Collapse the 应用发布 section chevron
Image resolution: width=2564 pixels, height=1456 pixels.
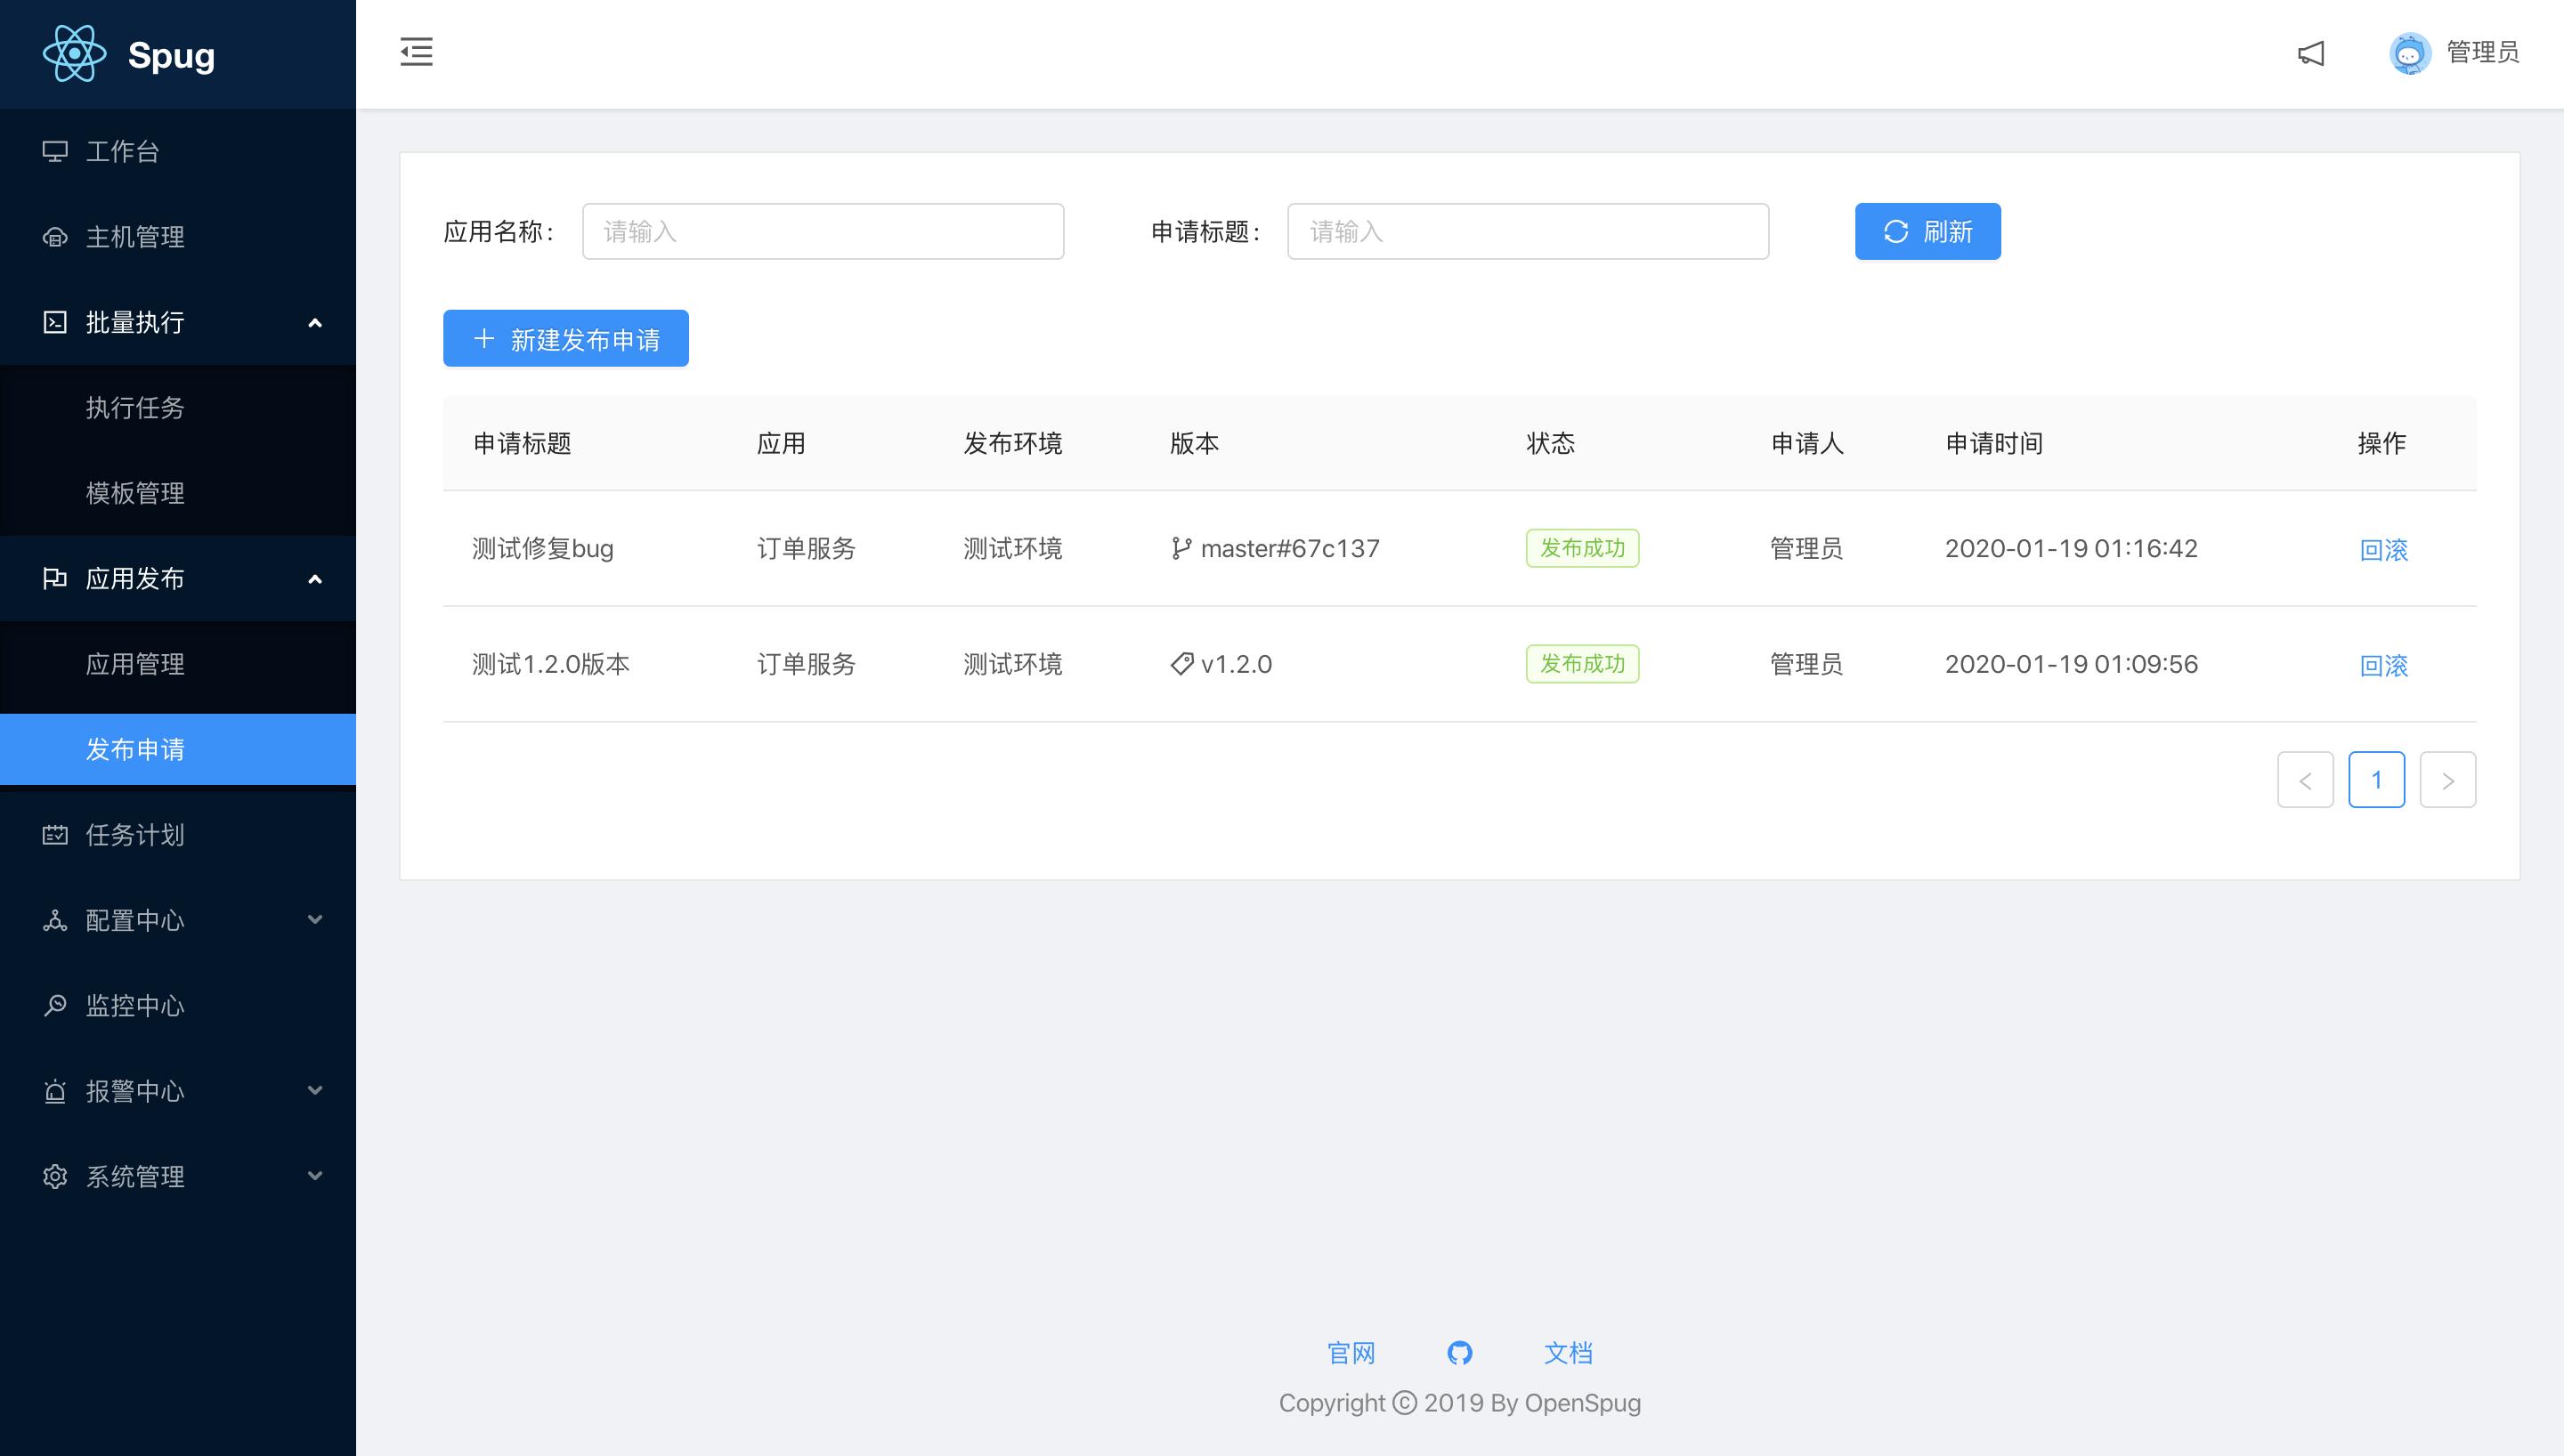coord(316,579)
